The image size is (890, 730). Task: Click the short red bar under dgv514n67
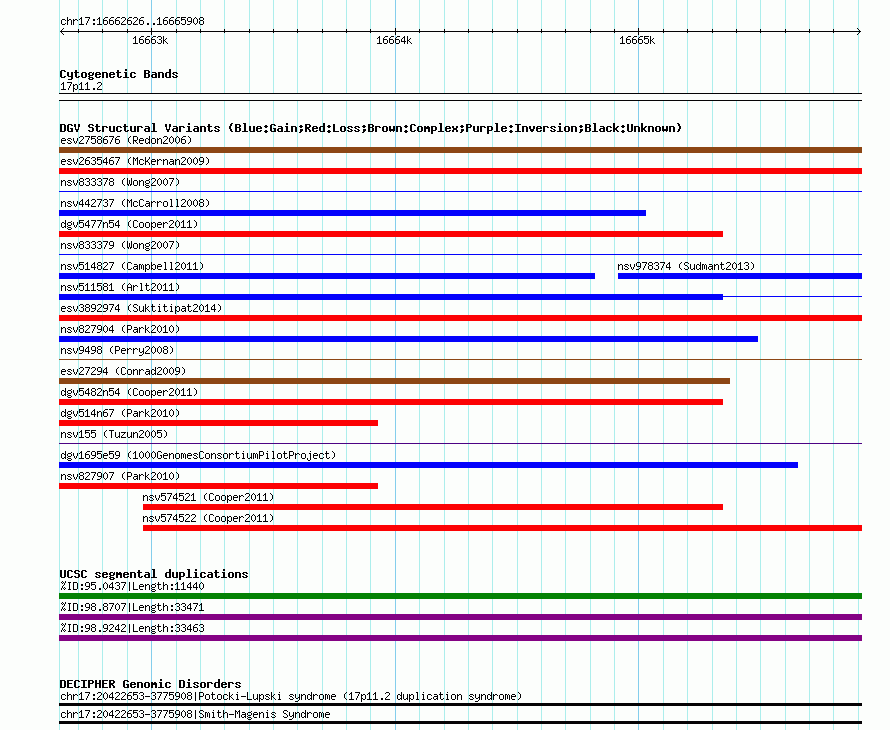pyautogui.click(x=219, y=423)
